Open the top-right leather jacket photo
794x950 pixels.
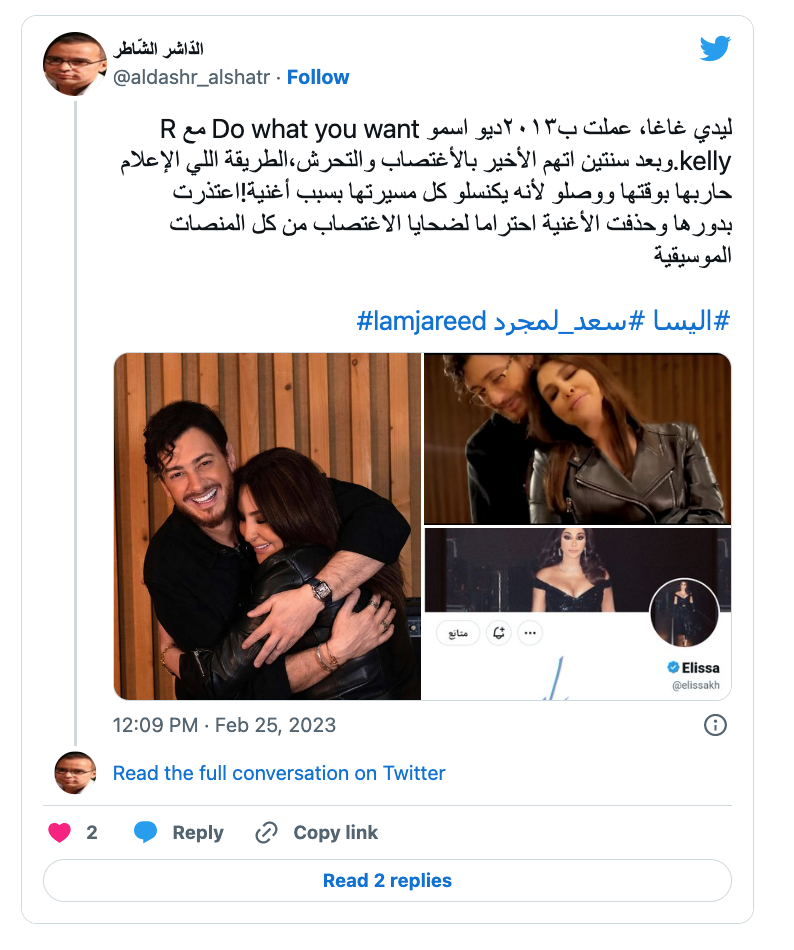click(x=577, y=439)
